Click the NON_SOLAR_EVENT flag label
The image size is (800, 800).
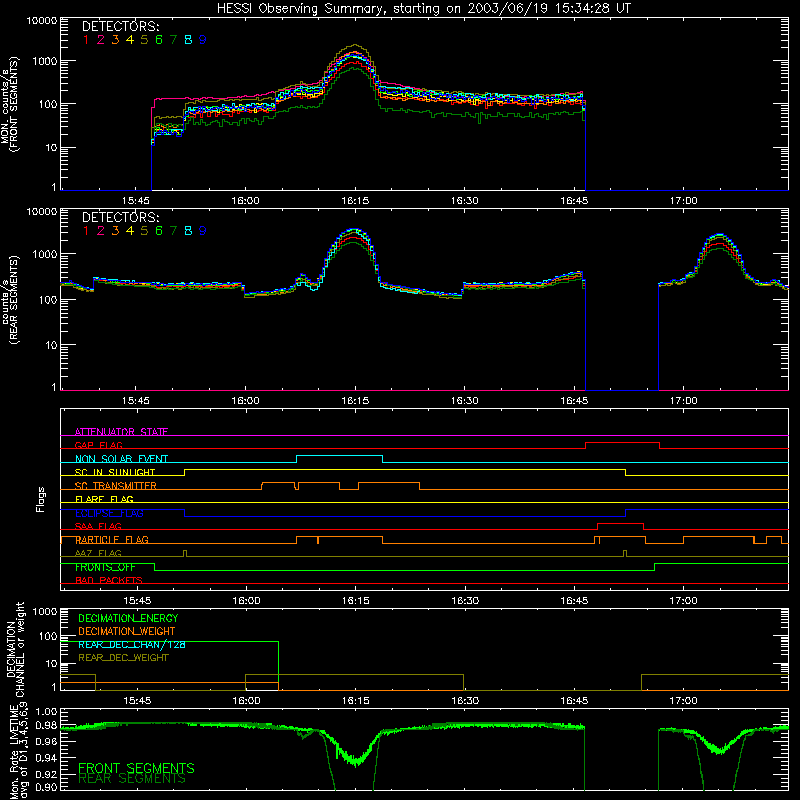pos(121,459)
